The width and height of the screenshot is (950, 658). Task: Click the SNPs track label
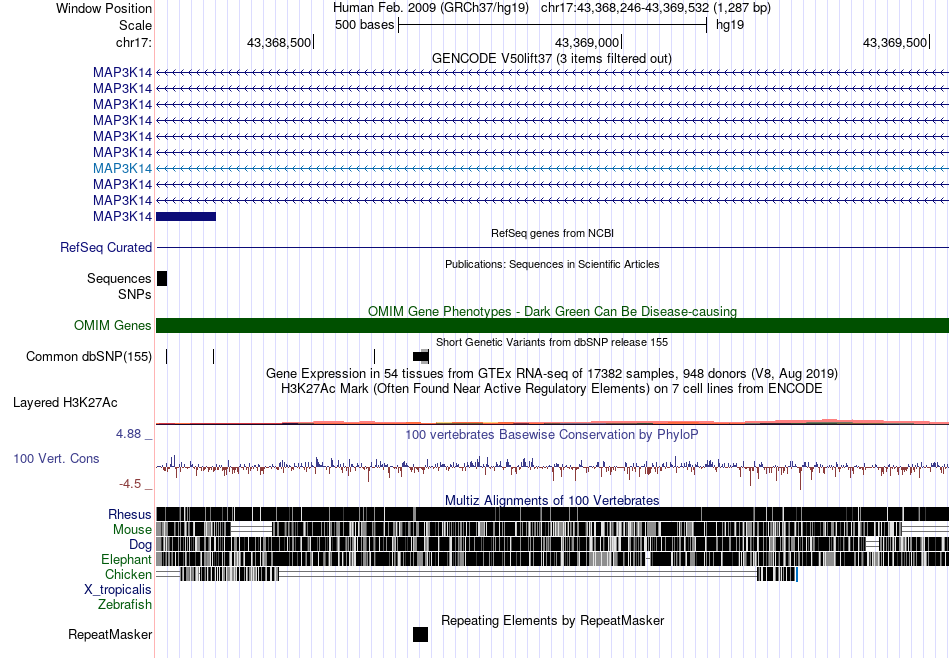pos(135,294)
